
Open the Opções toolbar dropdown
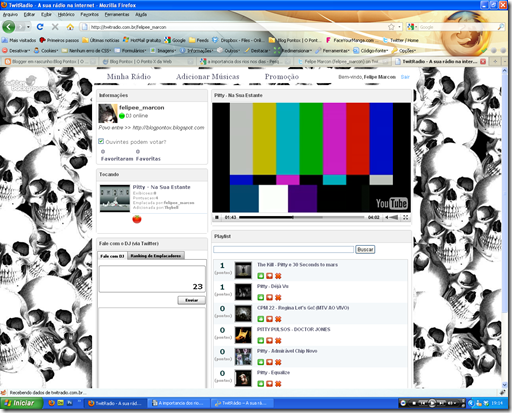[404, 51]
